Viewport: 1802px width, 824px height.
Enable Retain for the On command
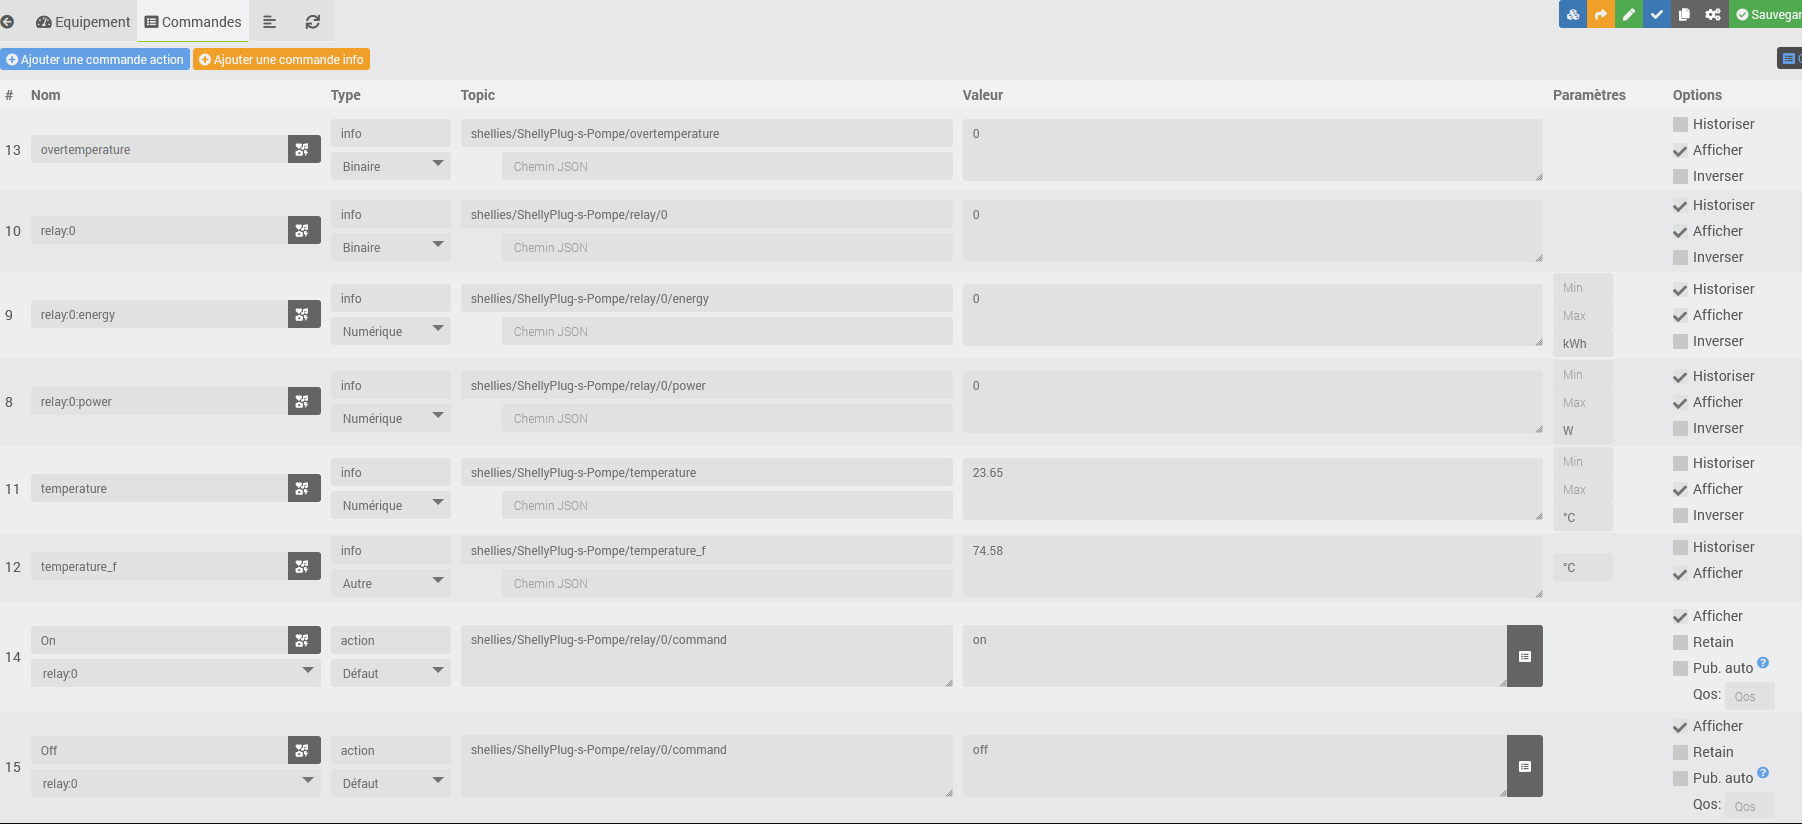coord(1680,643)
